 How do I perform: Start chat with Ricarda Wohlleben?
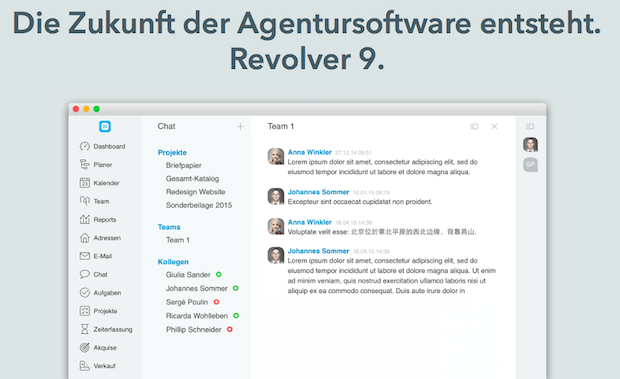197,316
